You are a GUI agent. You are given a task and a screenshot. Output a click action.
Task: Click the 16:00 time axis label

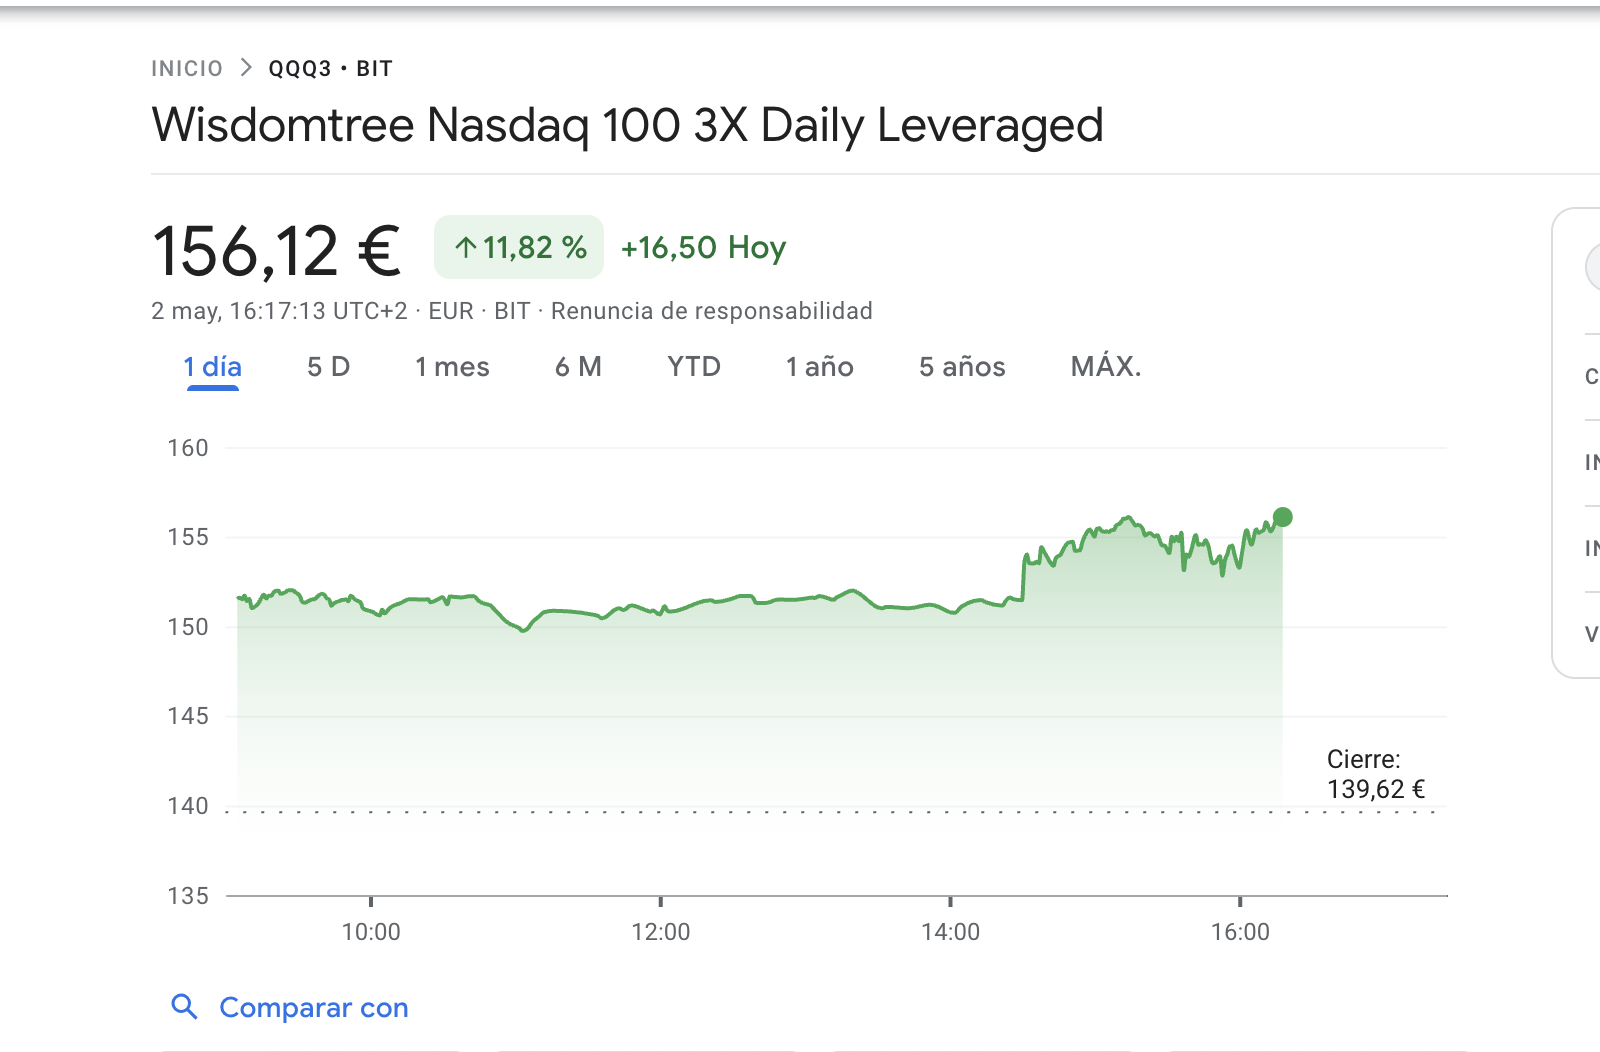[1240, 932]
